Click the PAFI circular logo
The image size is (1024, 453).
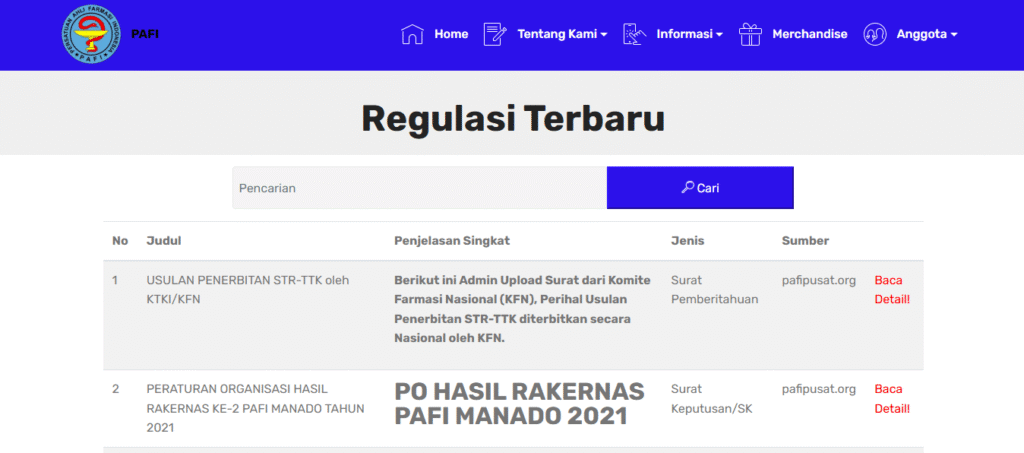[92, 35]
